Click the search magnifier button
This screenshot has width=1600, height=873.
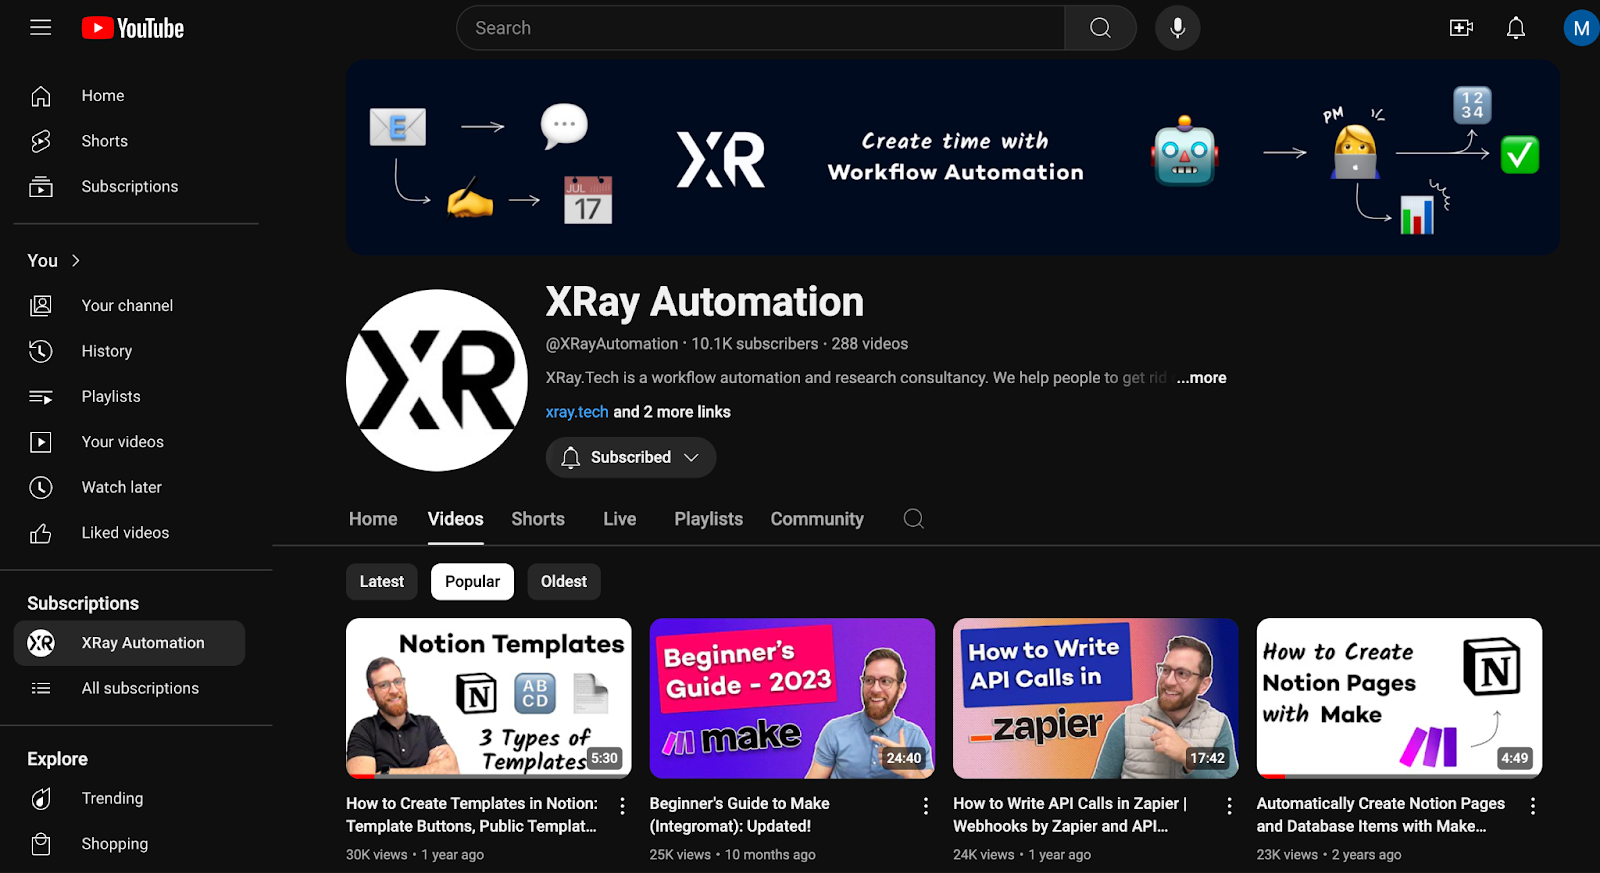pos(1100,28)
